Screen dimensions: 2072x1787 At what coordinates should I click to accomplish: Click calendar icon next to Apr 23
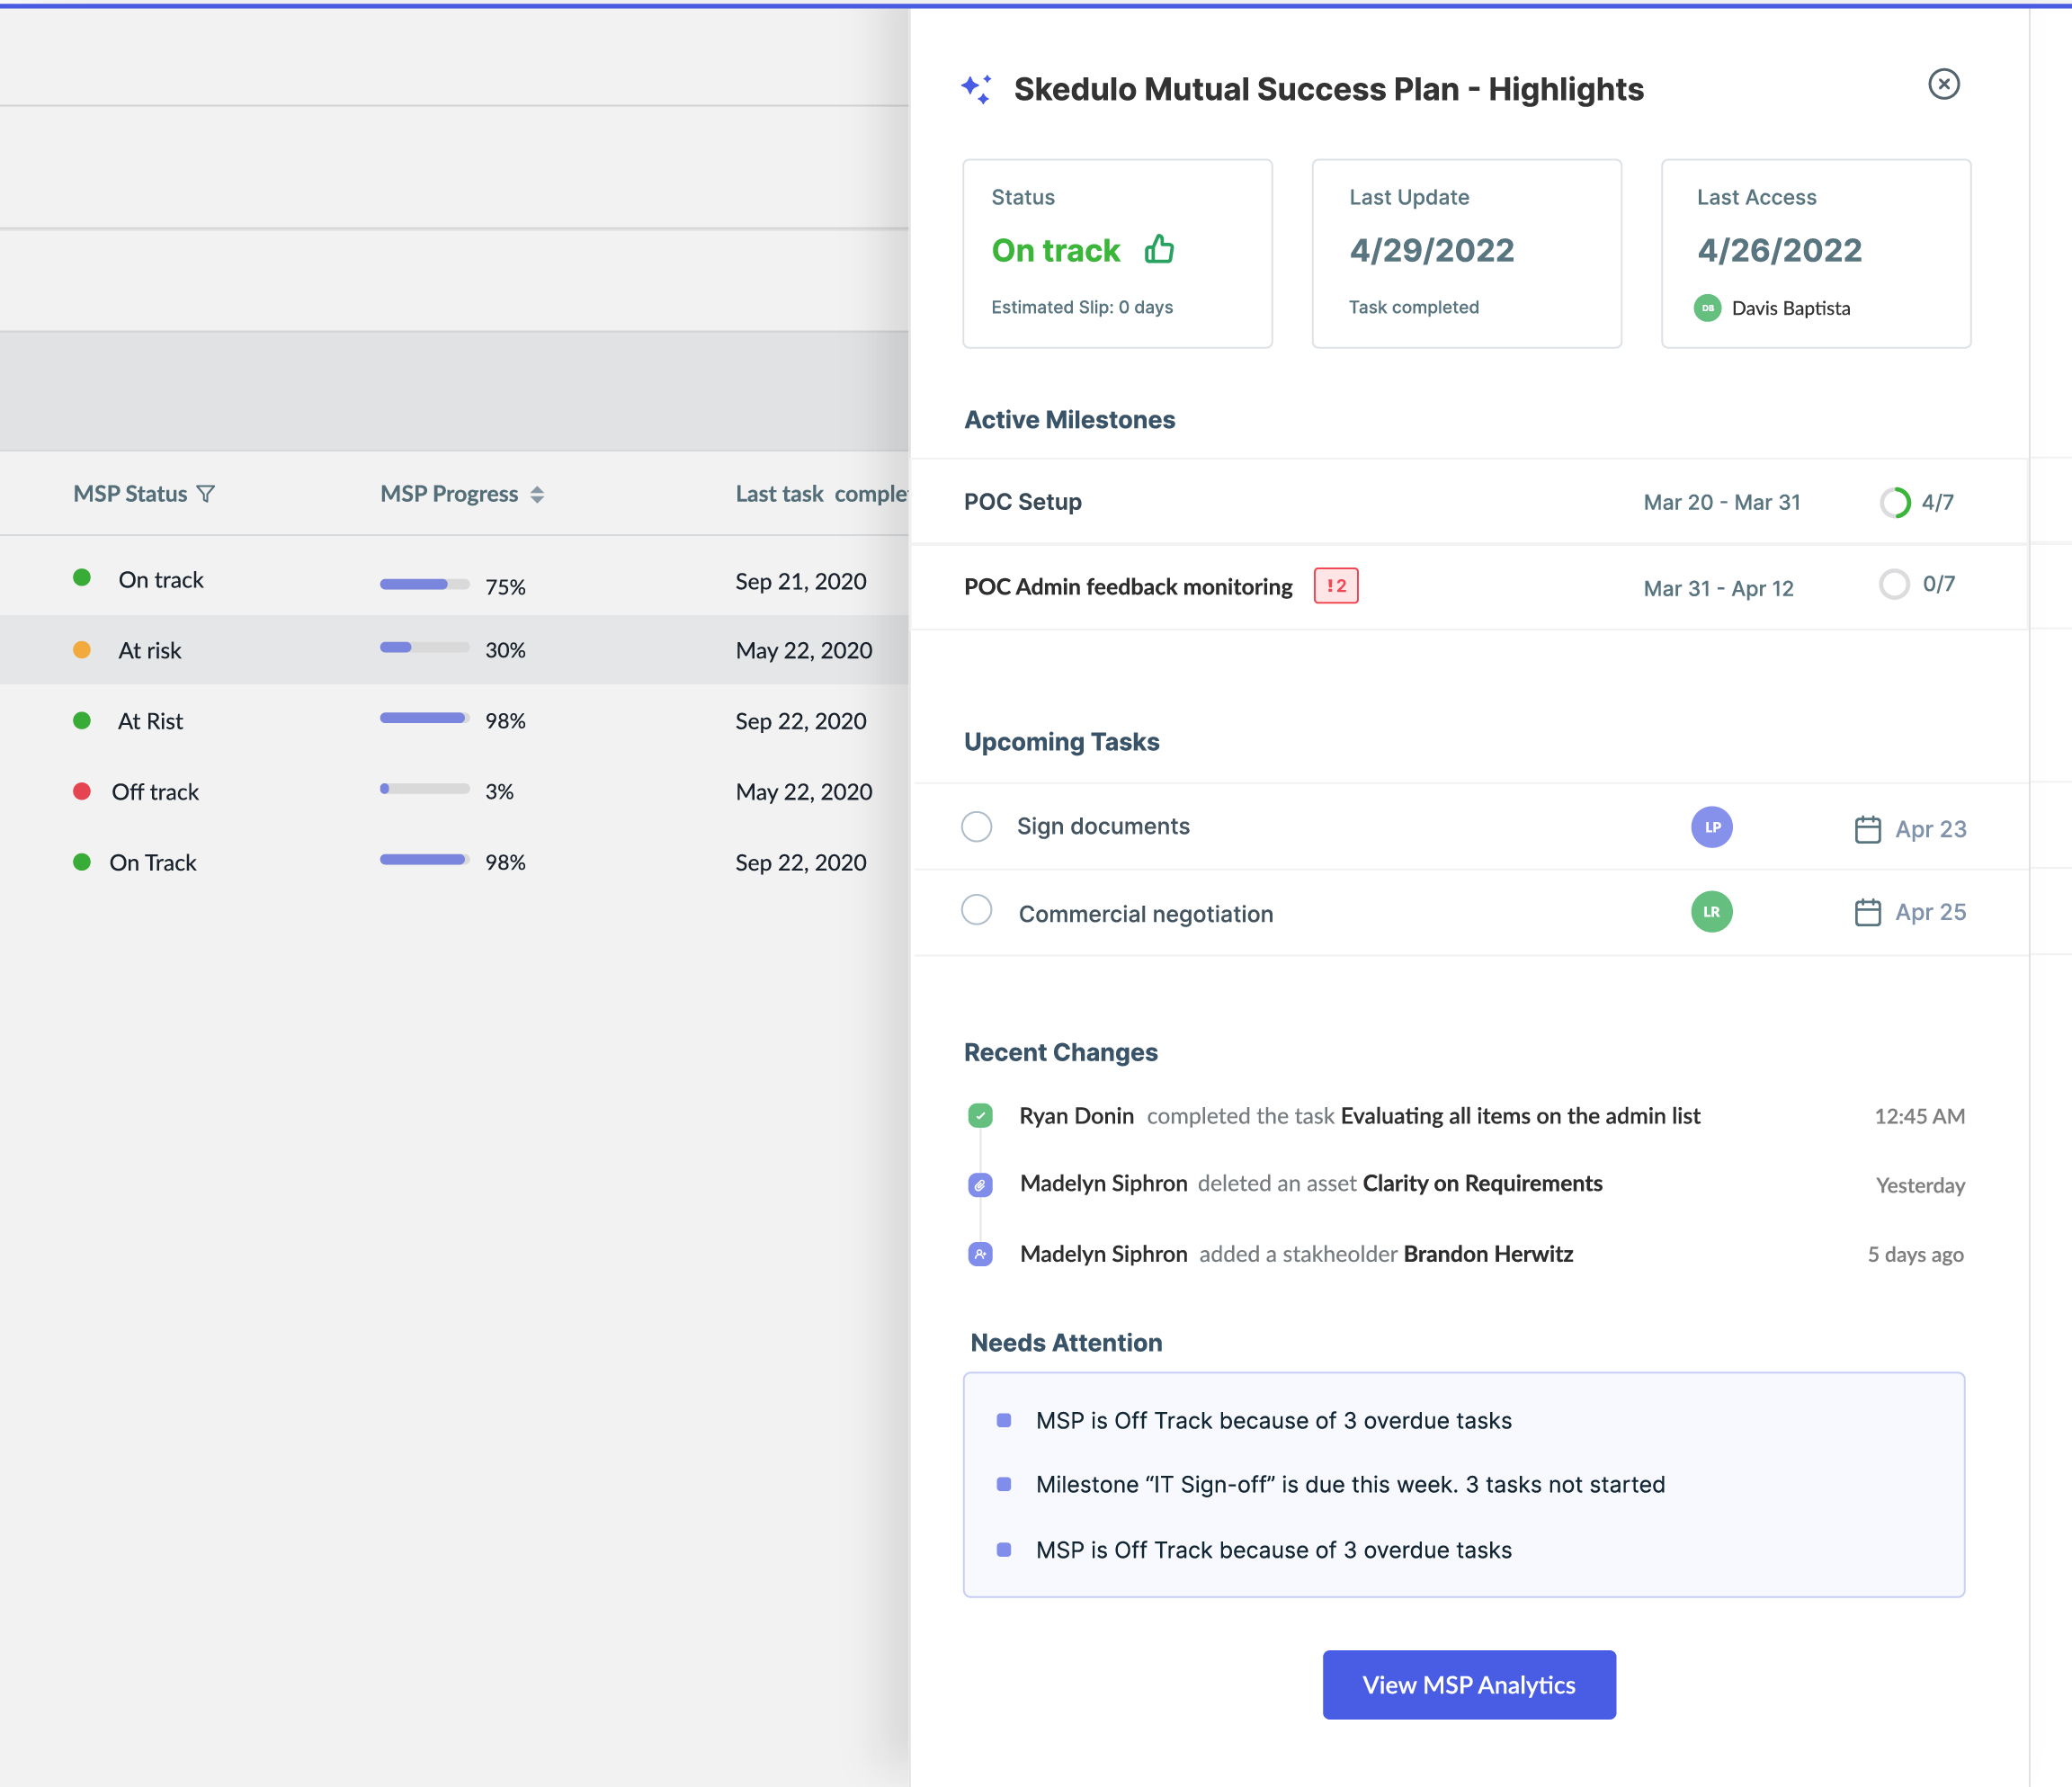coord(1867,829)
